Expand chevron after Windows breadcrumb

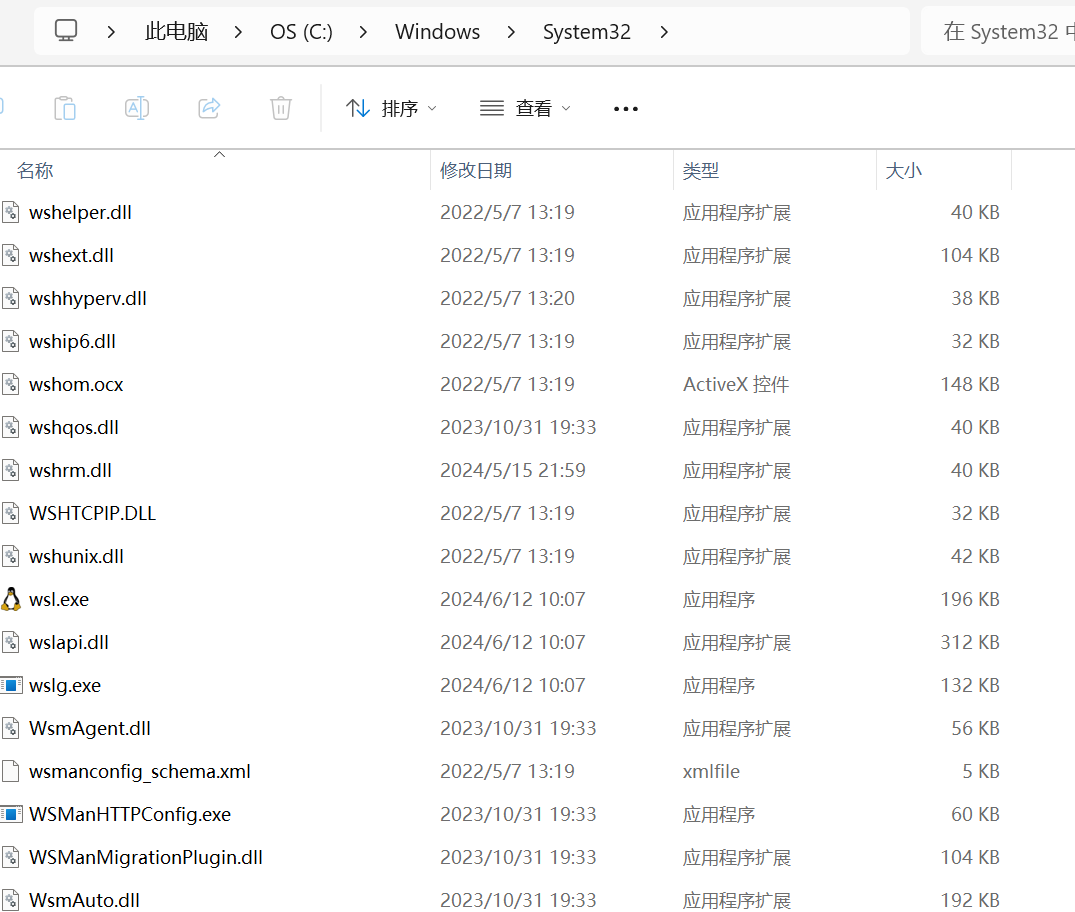pos(511,32)
